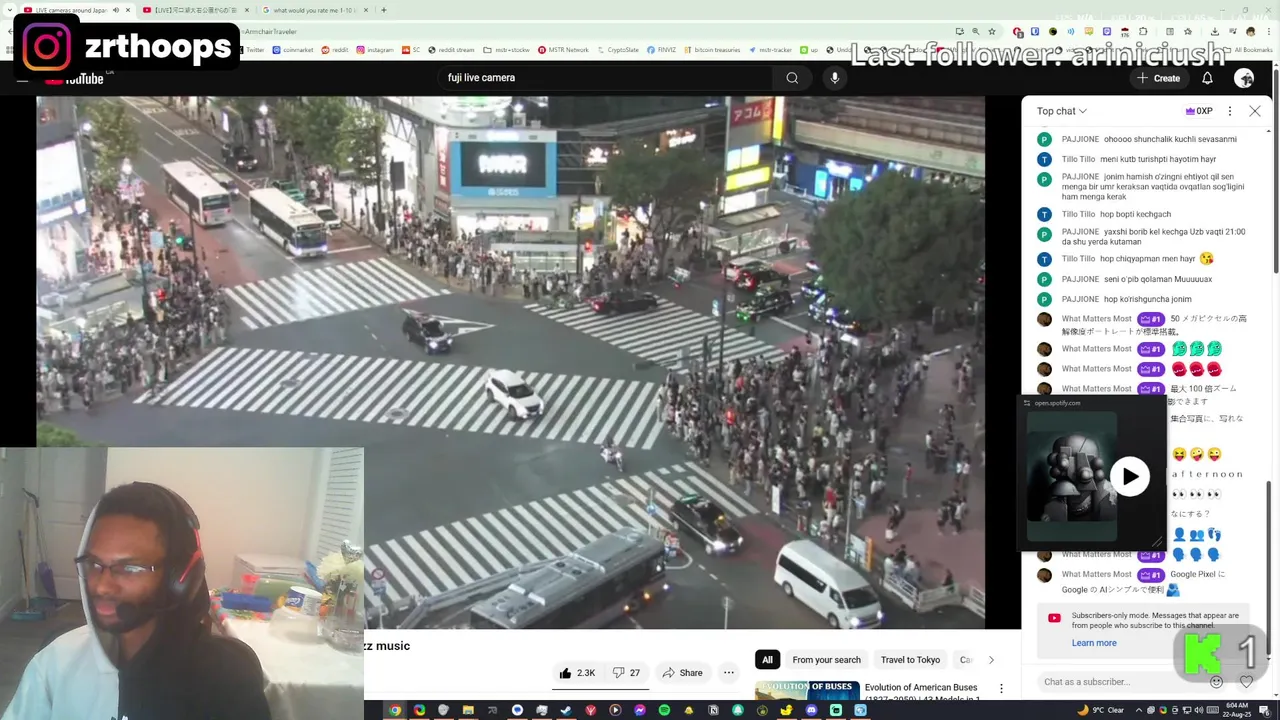Open the CryptoSlate bookmark

[618, 50]
